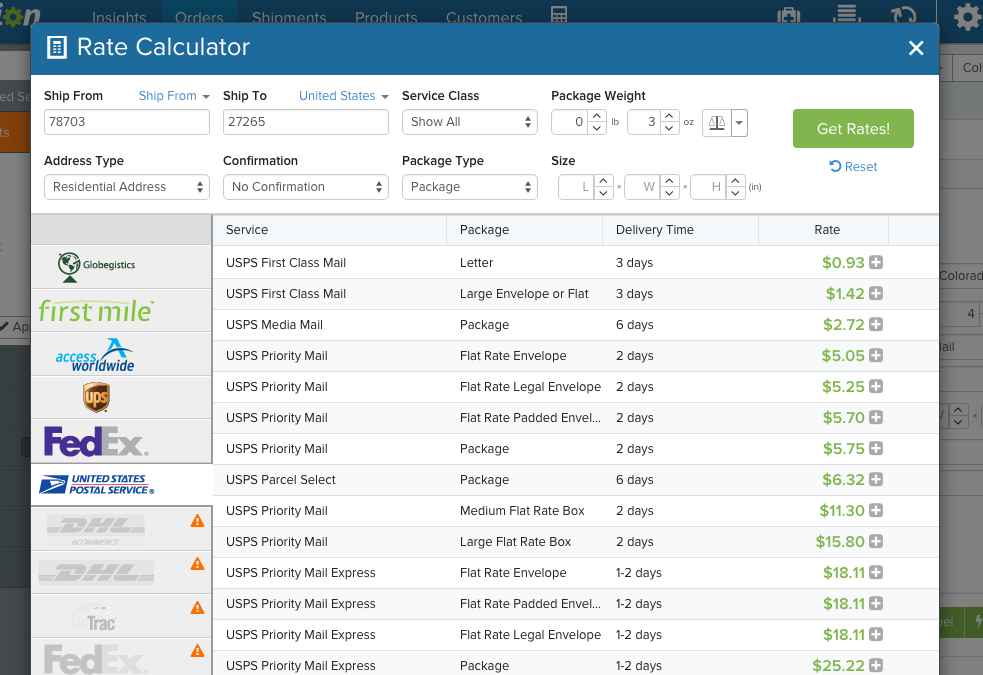
Task: Click the scale icon next to weight
Action: (716, 122)
